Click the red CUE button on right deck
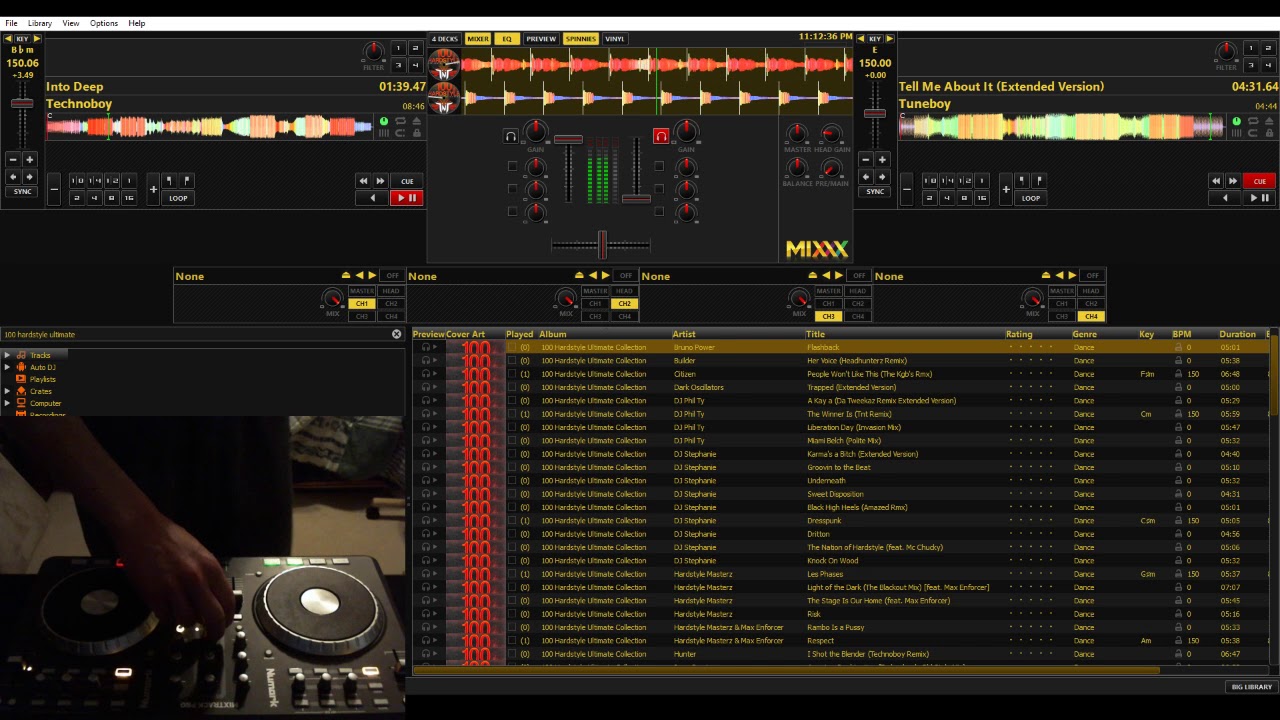 (x=1259, y=181)
